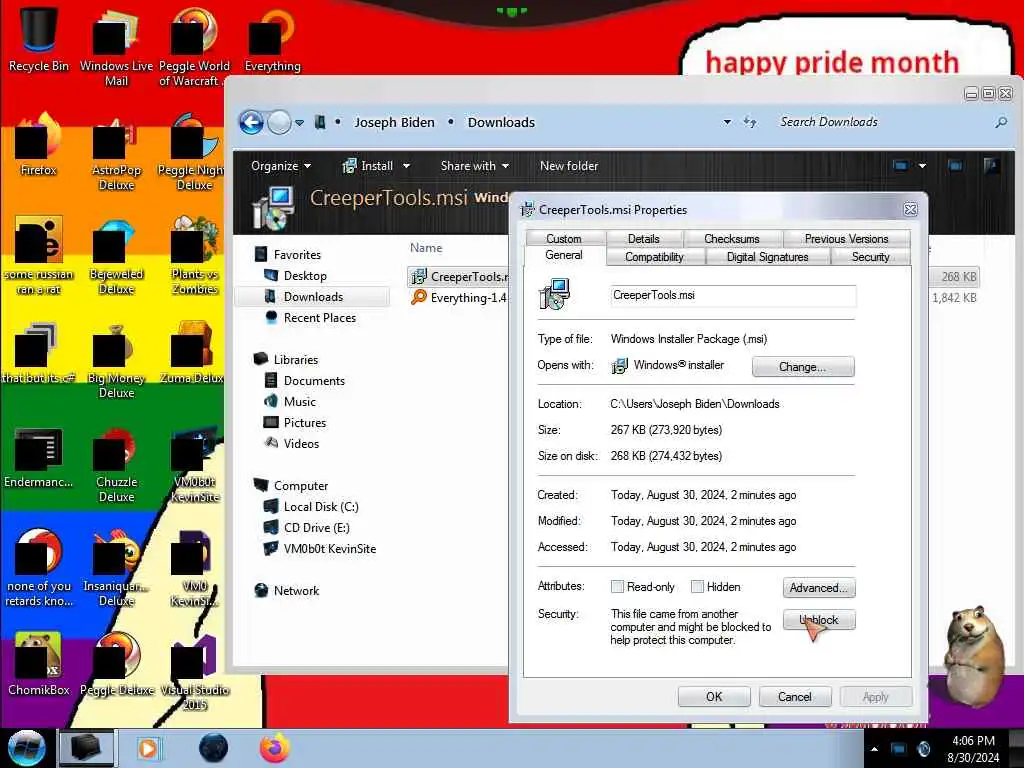Select the Recycle Bin desktop icon
The height and width of the screenshot is (768, 1024).
coord(39,38)
